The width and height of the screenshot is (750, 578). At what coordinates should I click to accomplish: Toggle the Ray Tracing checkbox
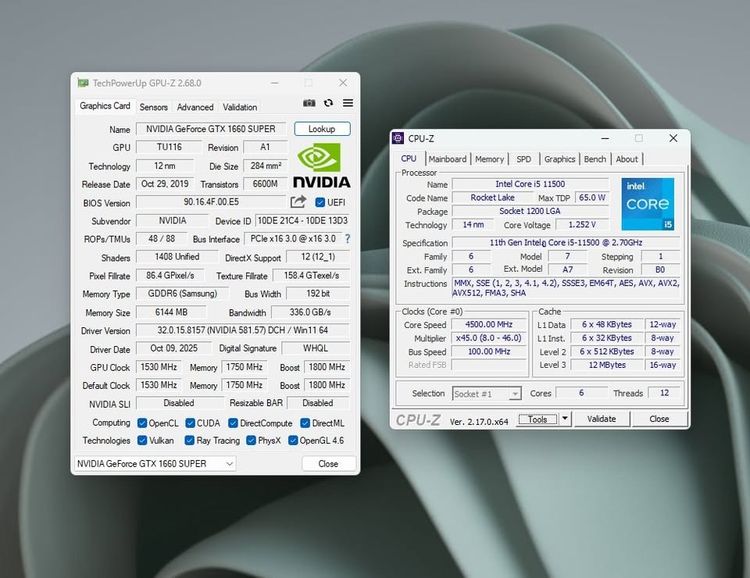189,440
